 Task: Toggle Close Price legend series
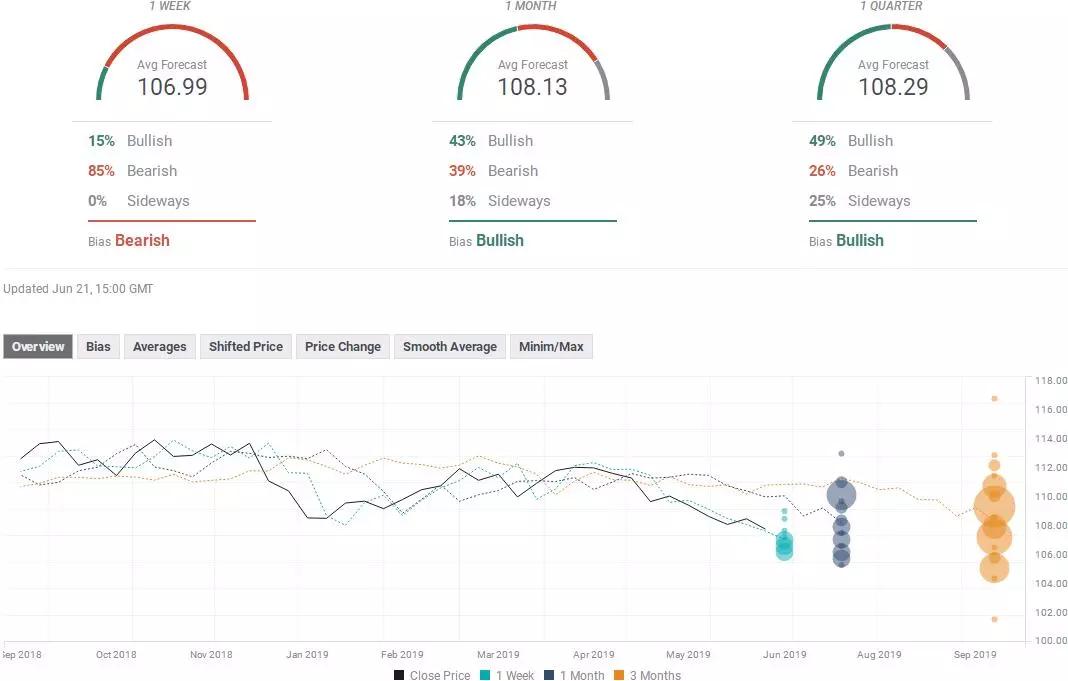click(x=431, y=675)
